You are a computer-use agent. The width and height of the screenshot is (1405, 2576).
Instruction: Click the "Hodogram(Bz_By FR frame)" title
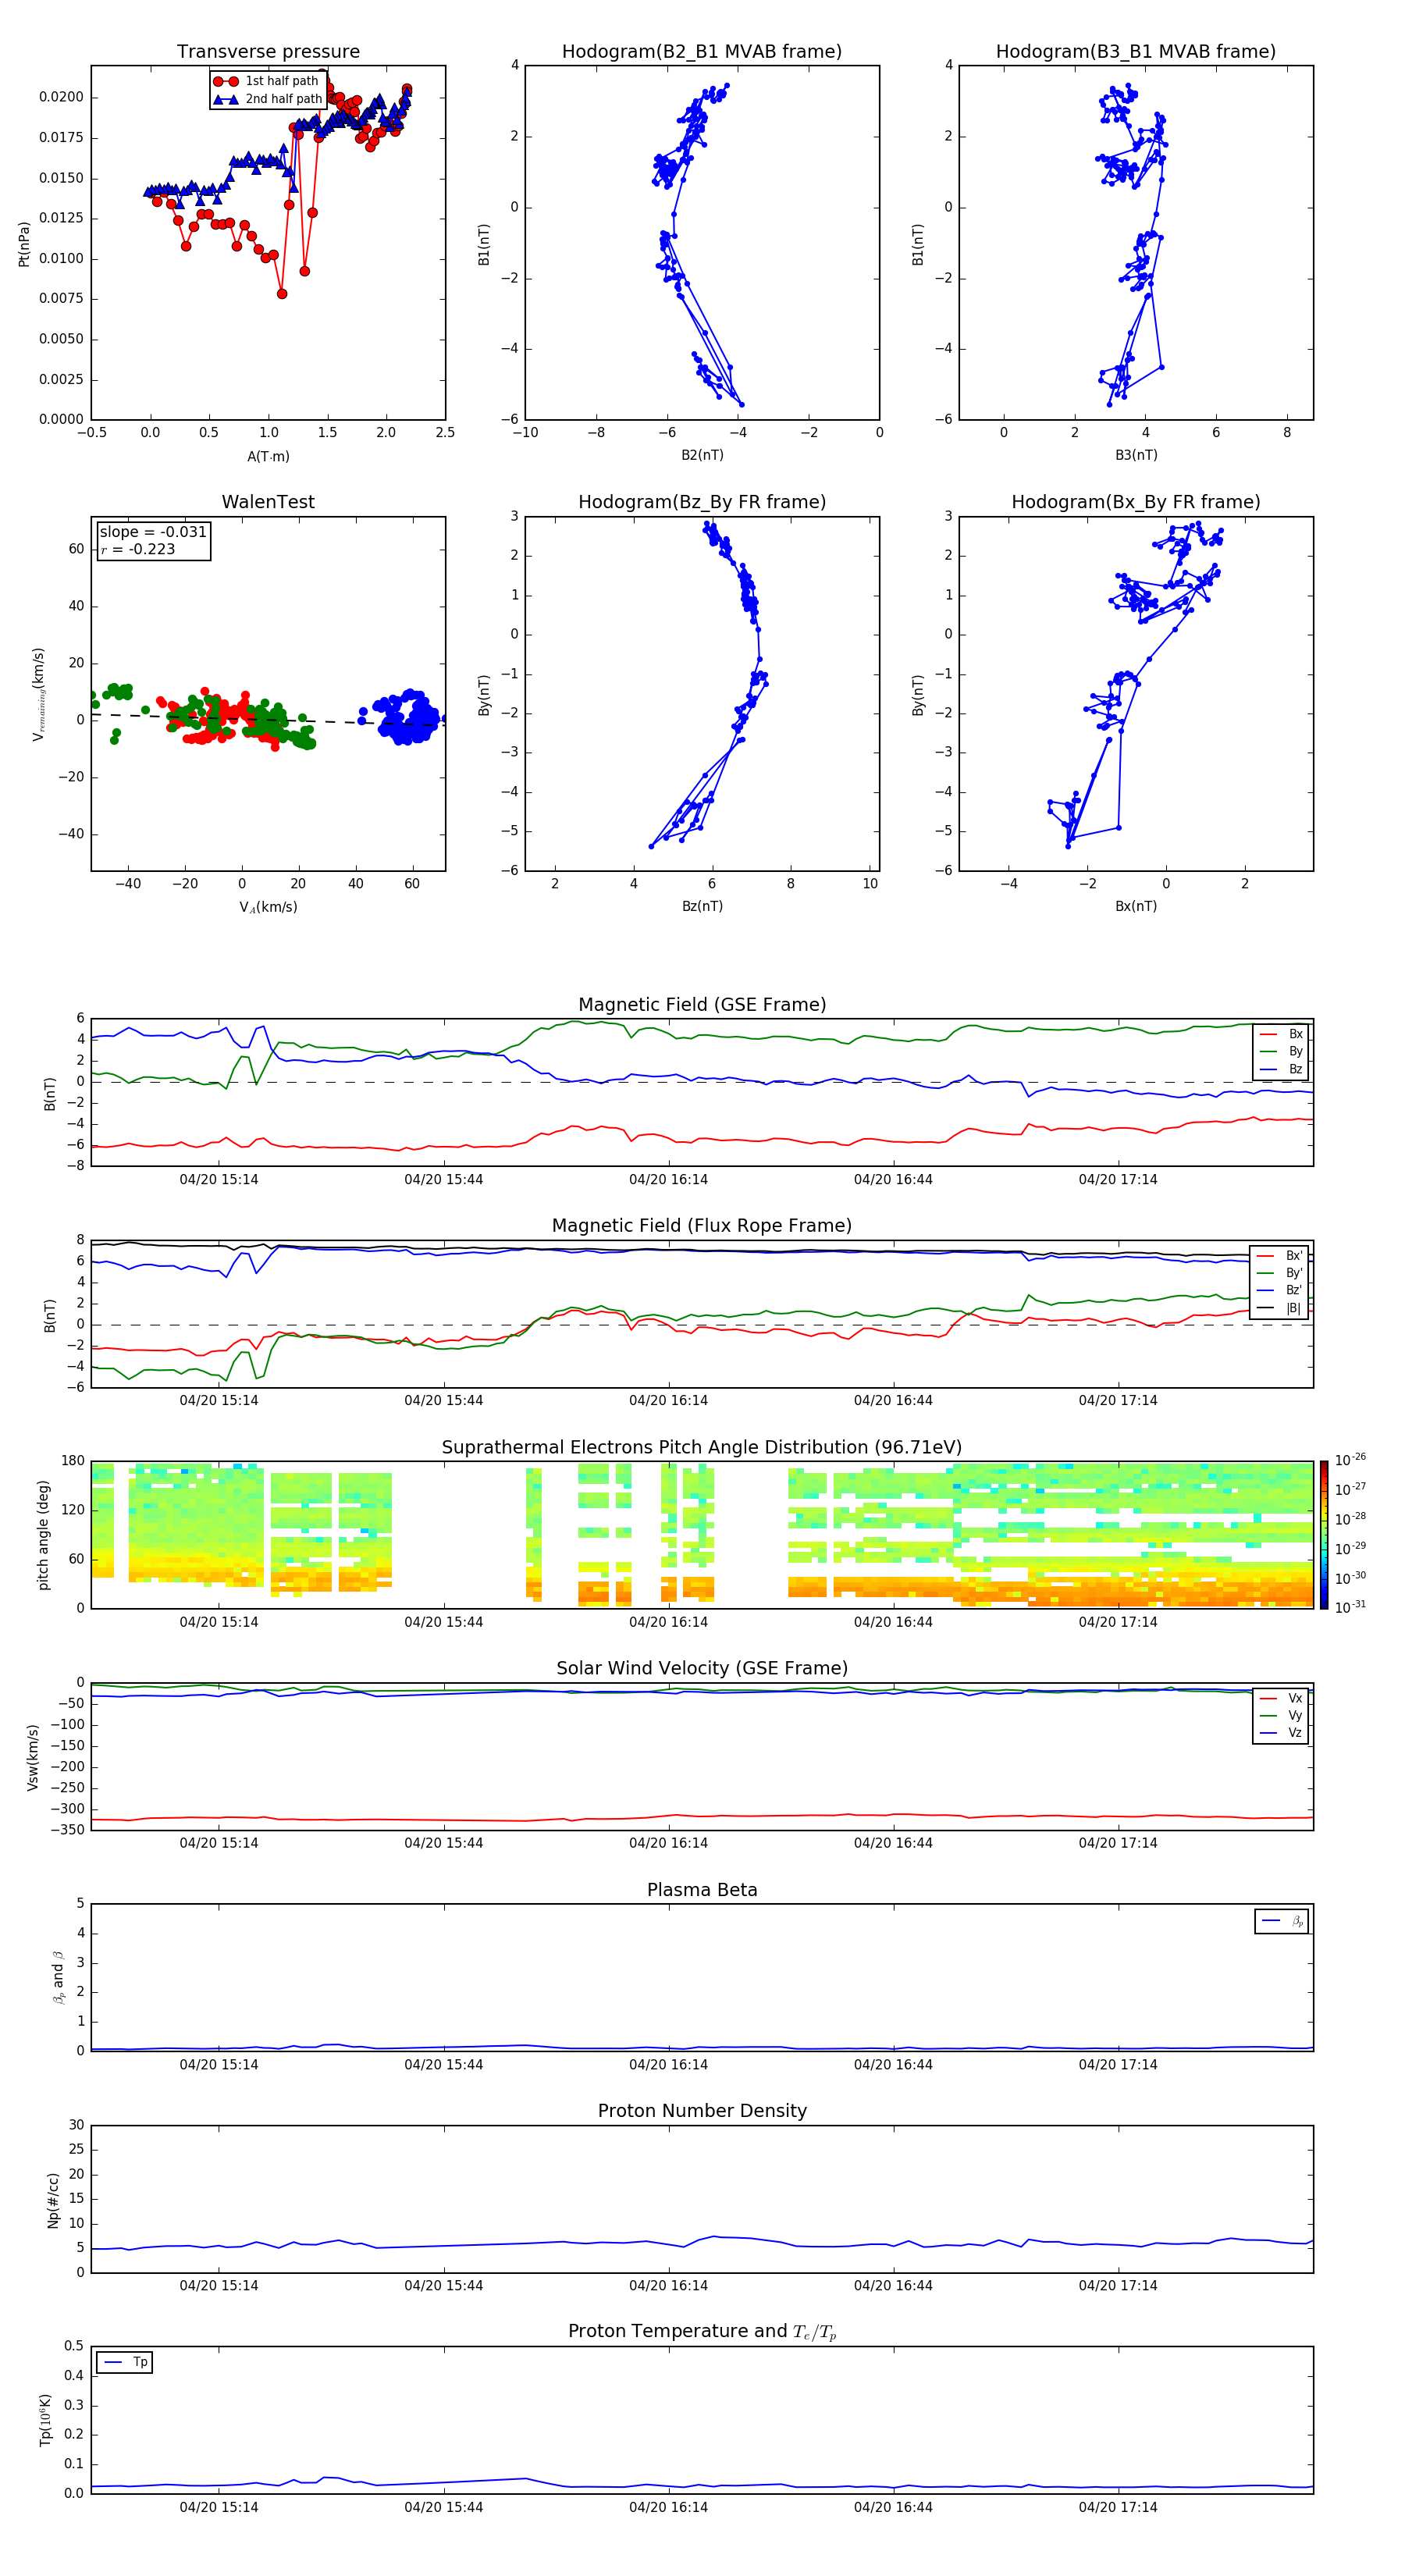pyautogui.click(x=702, y=502)
